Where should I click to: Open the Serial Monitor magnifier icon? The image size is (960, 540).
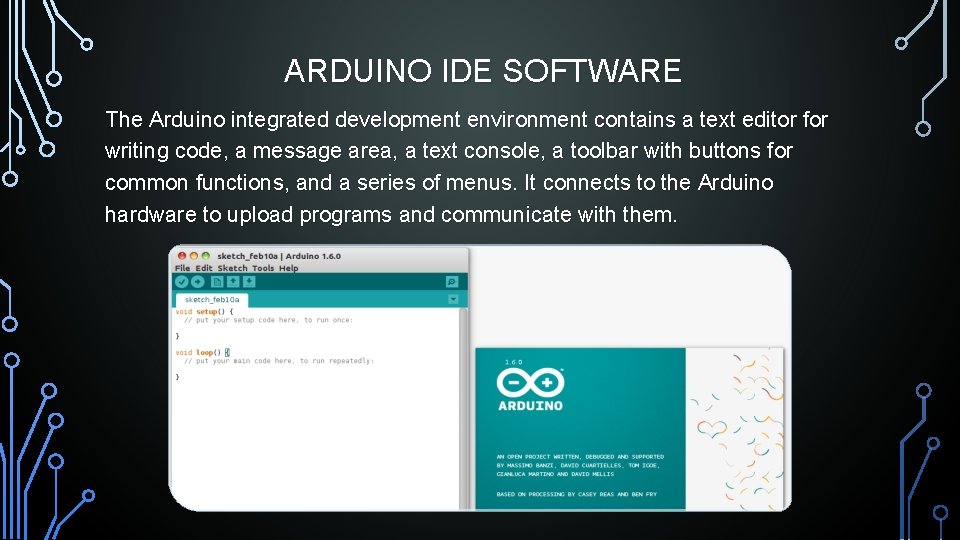click(452, 282)
